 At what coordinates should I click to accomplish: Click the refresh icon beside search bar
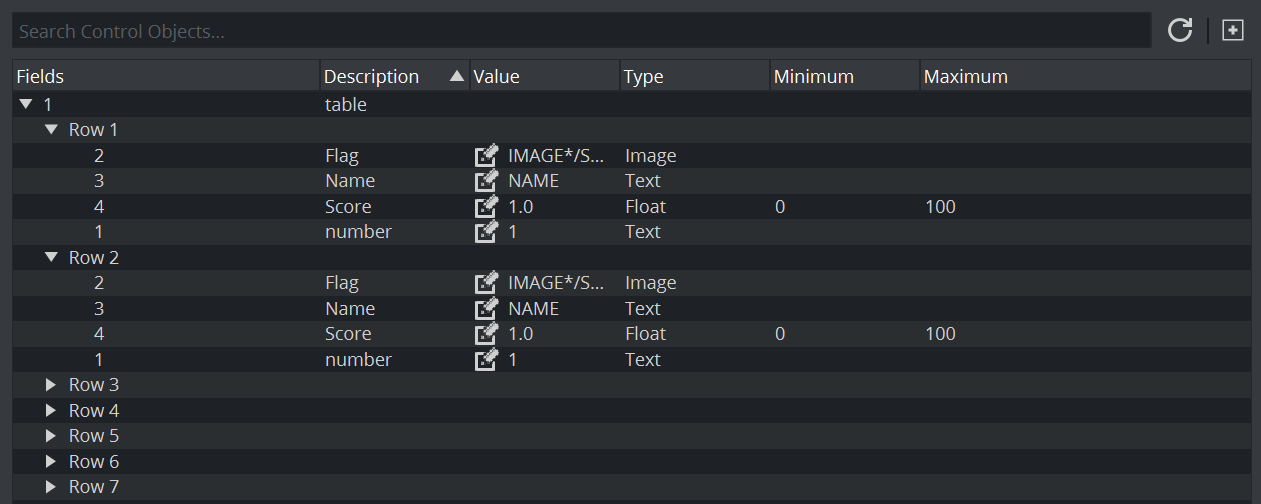pyautogui.click(x=1180, y=31)
